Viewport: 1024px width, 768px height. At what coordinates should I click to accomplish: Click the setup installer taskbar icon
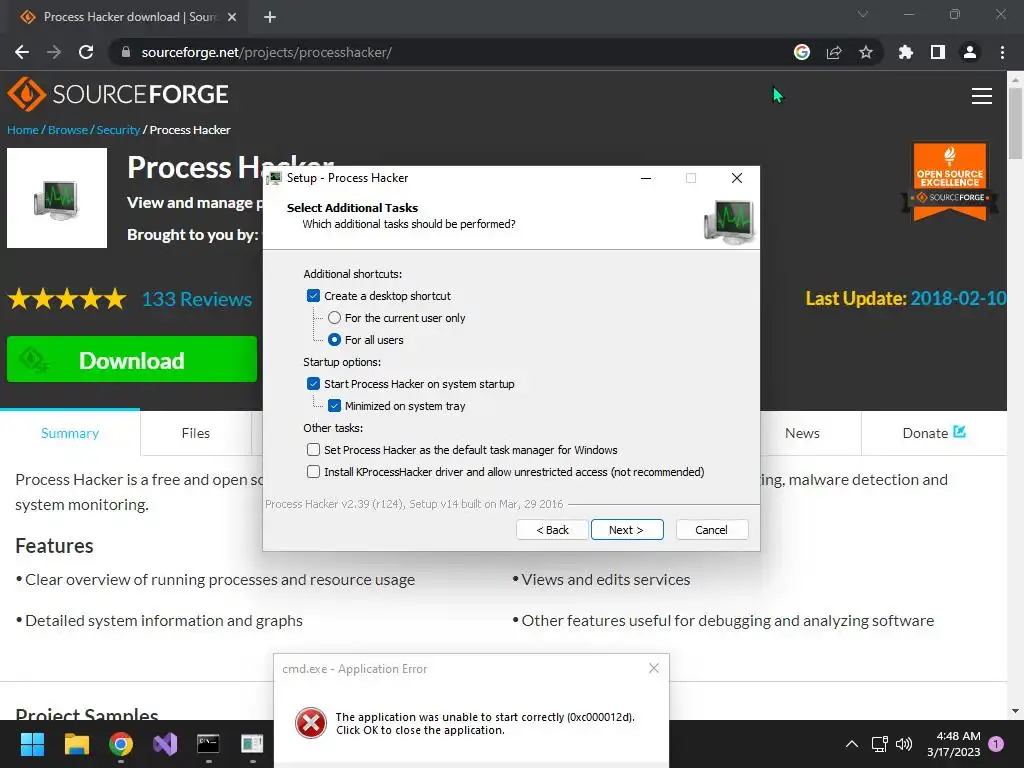click(x=252, y=744)
